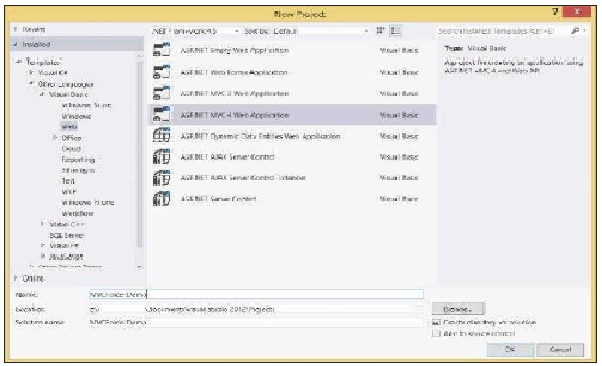This screenshot has height=366, width=602.
Task: Select ASP.NET Empty Web Application row text
Action: 235,50
